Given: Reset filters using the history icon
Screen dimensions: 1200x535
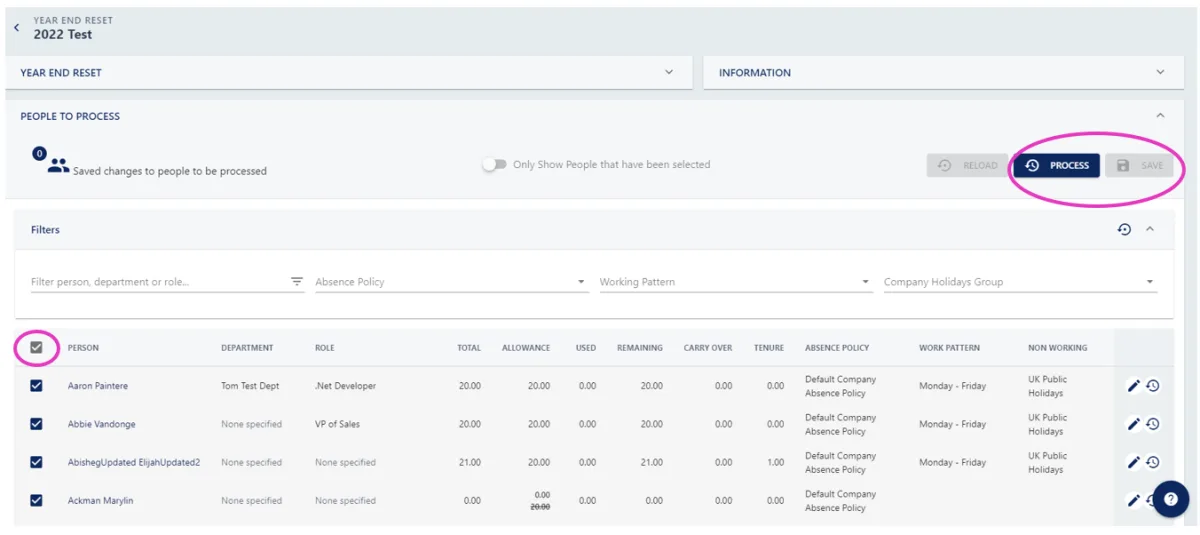Looking at the screenshot, I should [x=1124, y=230].
